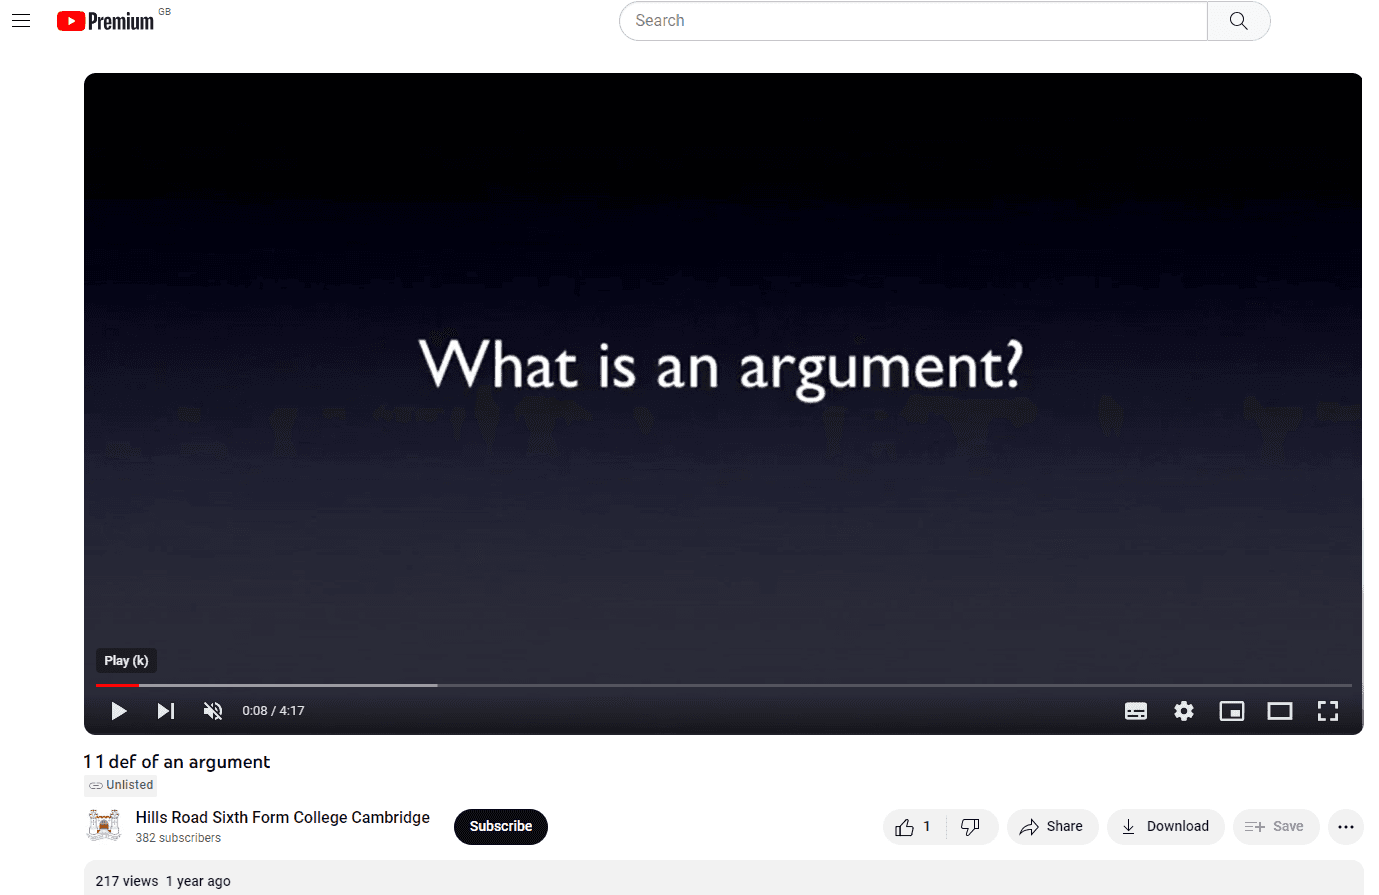Seek on the video progress bar
Image resolution: width=1379 pixels, height=895 pixels.
tap(724, 685)
